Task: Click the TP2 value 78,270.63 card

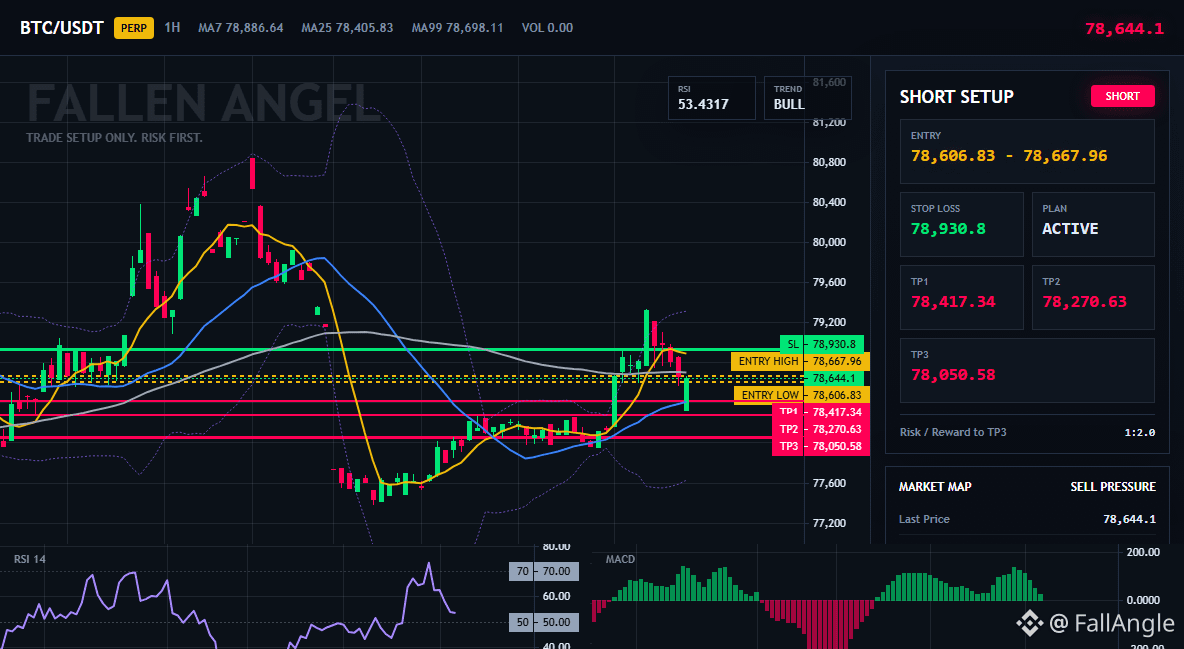Action: point(1093,297)
